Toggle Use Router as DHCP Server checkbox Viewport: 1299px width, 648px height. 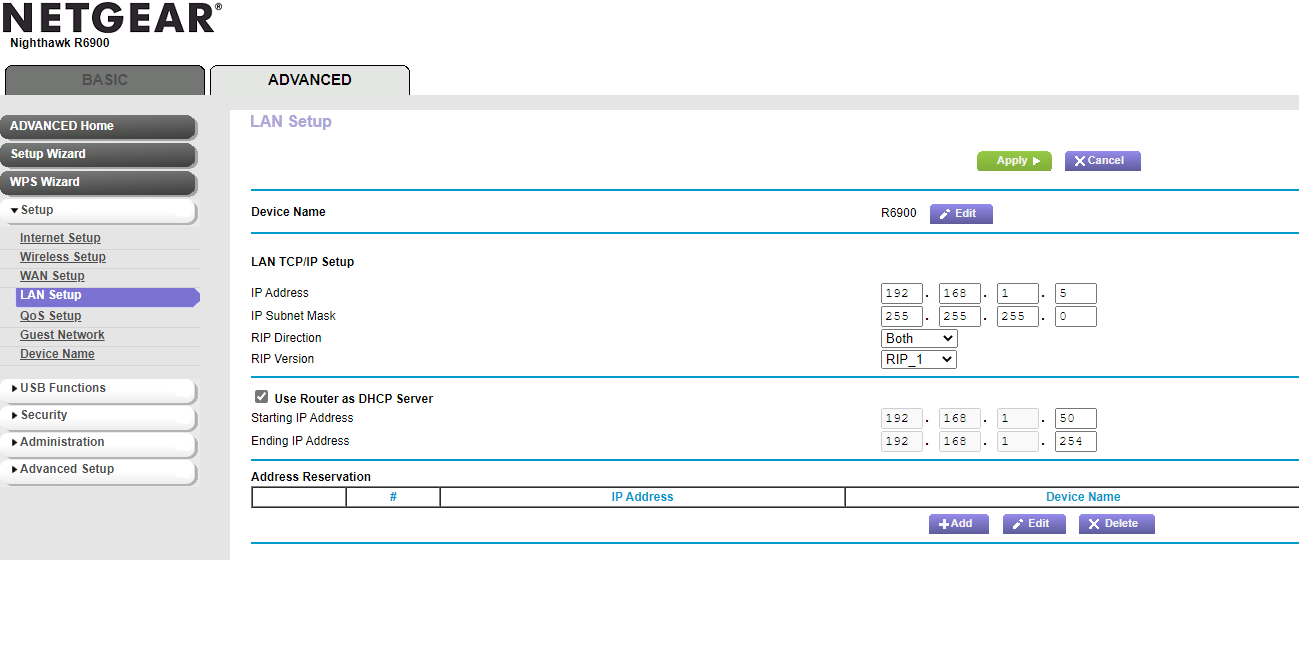click(x=260, y=396)
